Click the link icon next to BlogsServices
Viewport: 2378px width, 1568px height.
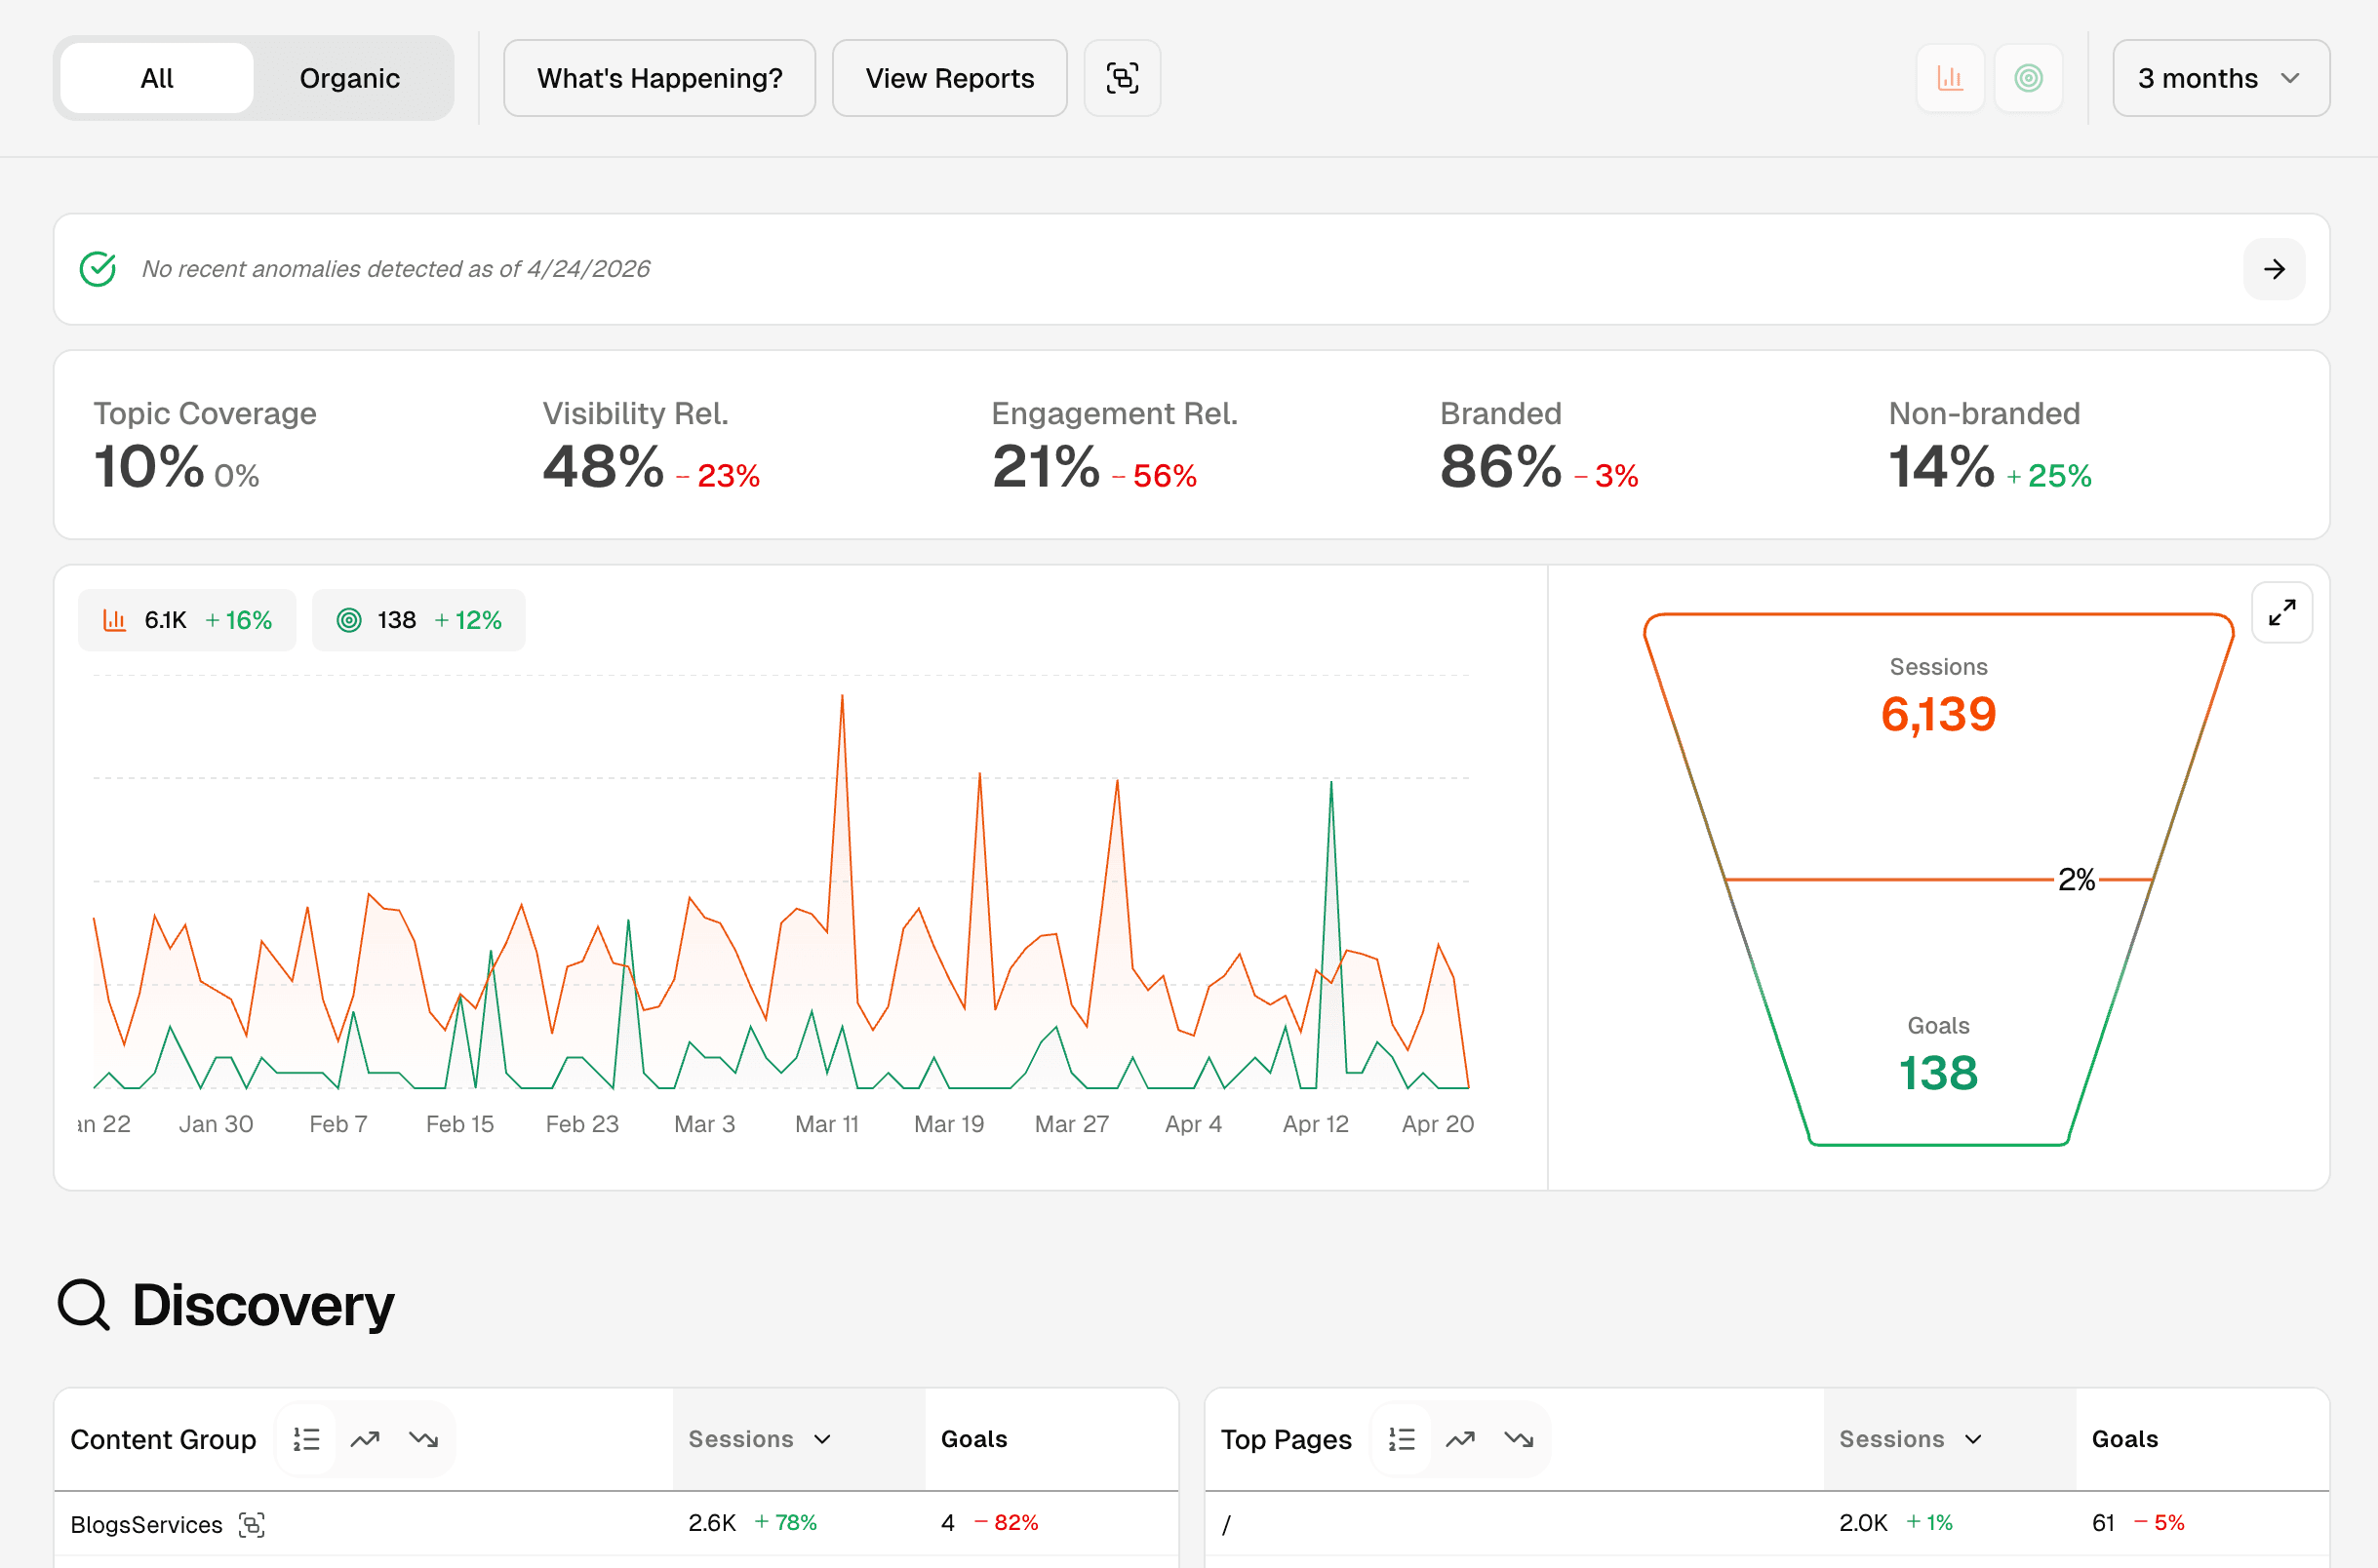253,1524
